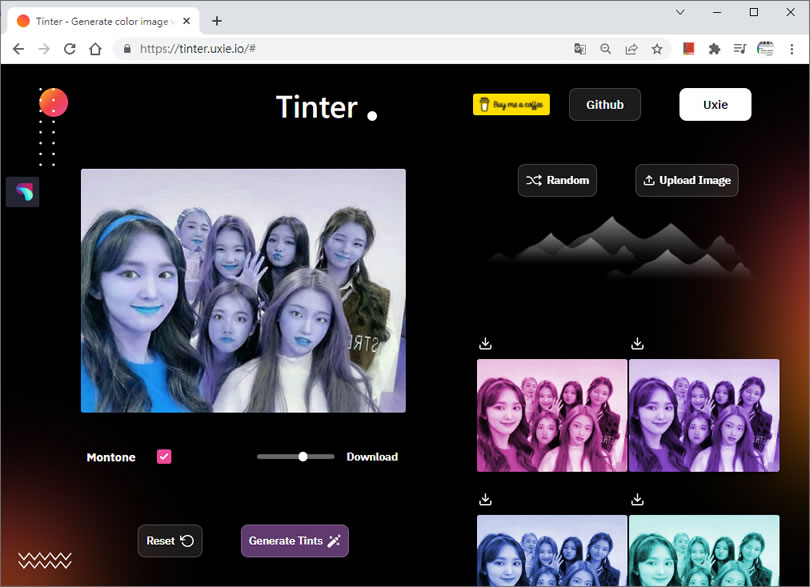Click the main preview image
Screen dimensions: 810x587
click(x=243, y=291)
